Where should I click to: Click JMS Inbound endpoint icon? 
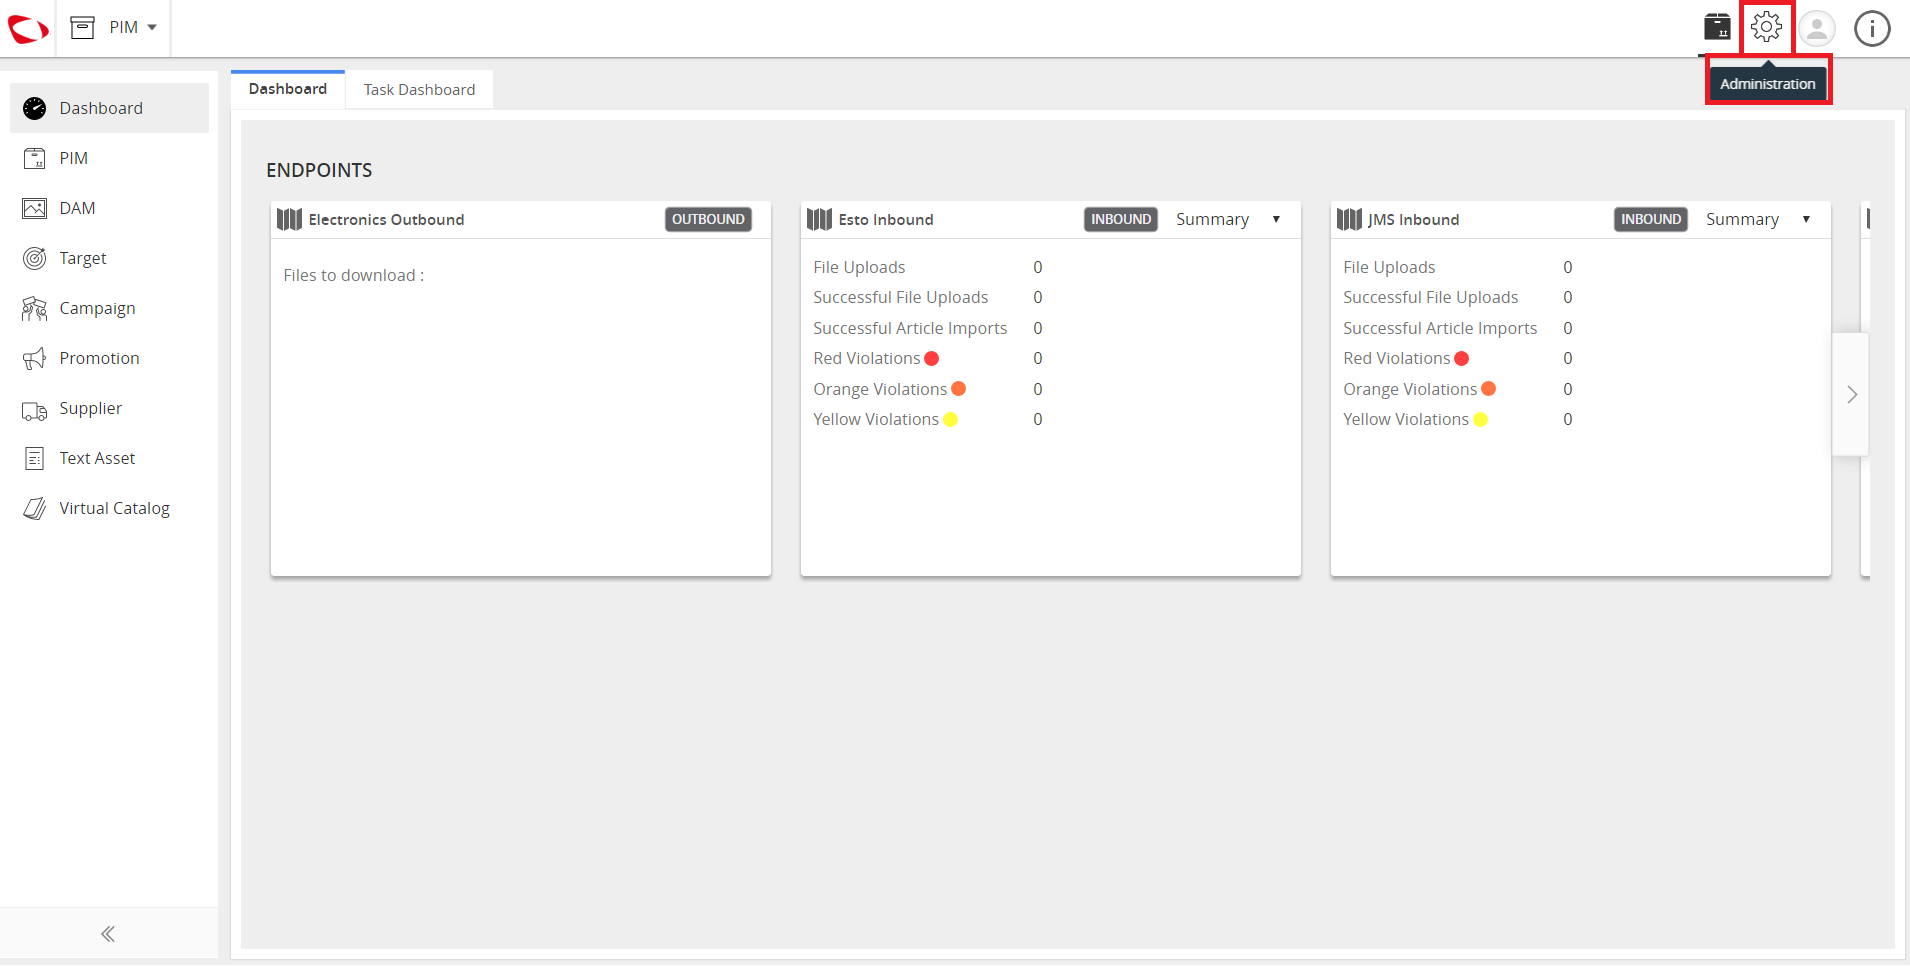click(1349, 219)
